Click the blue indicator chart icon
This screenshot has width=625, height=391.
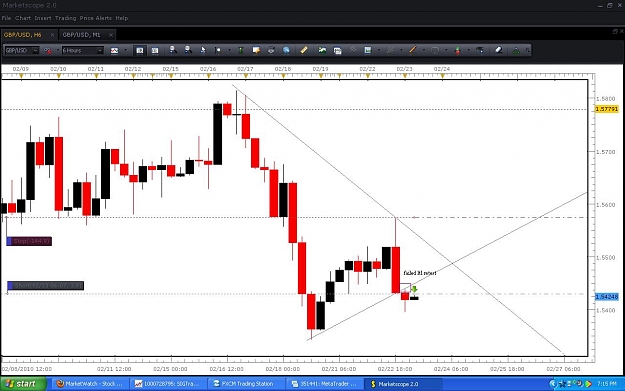(x=368, y=50)
